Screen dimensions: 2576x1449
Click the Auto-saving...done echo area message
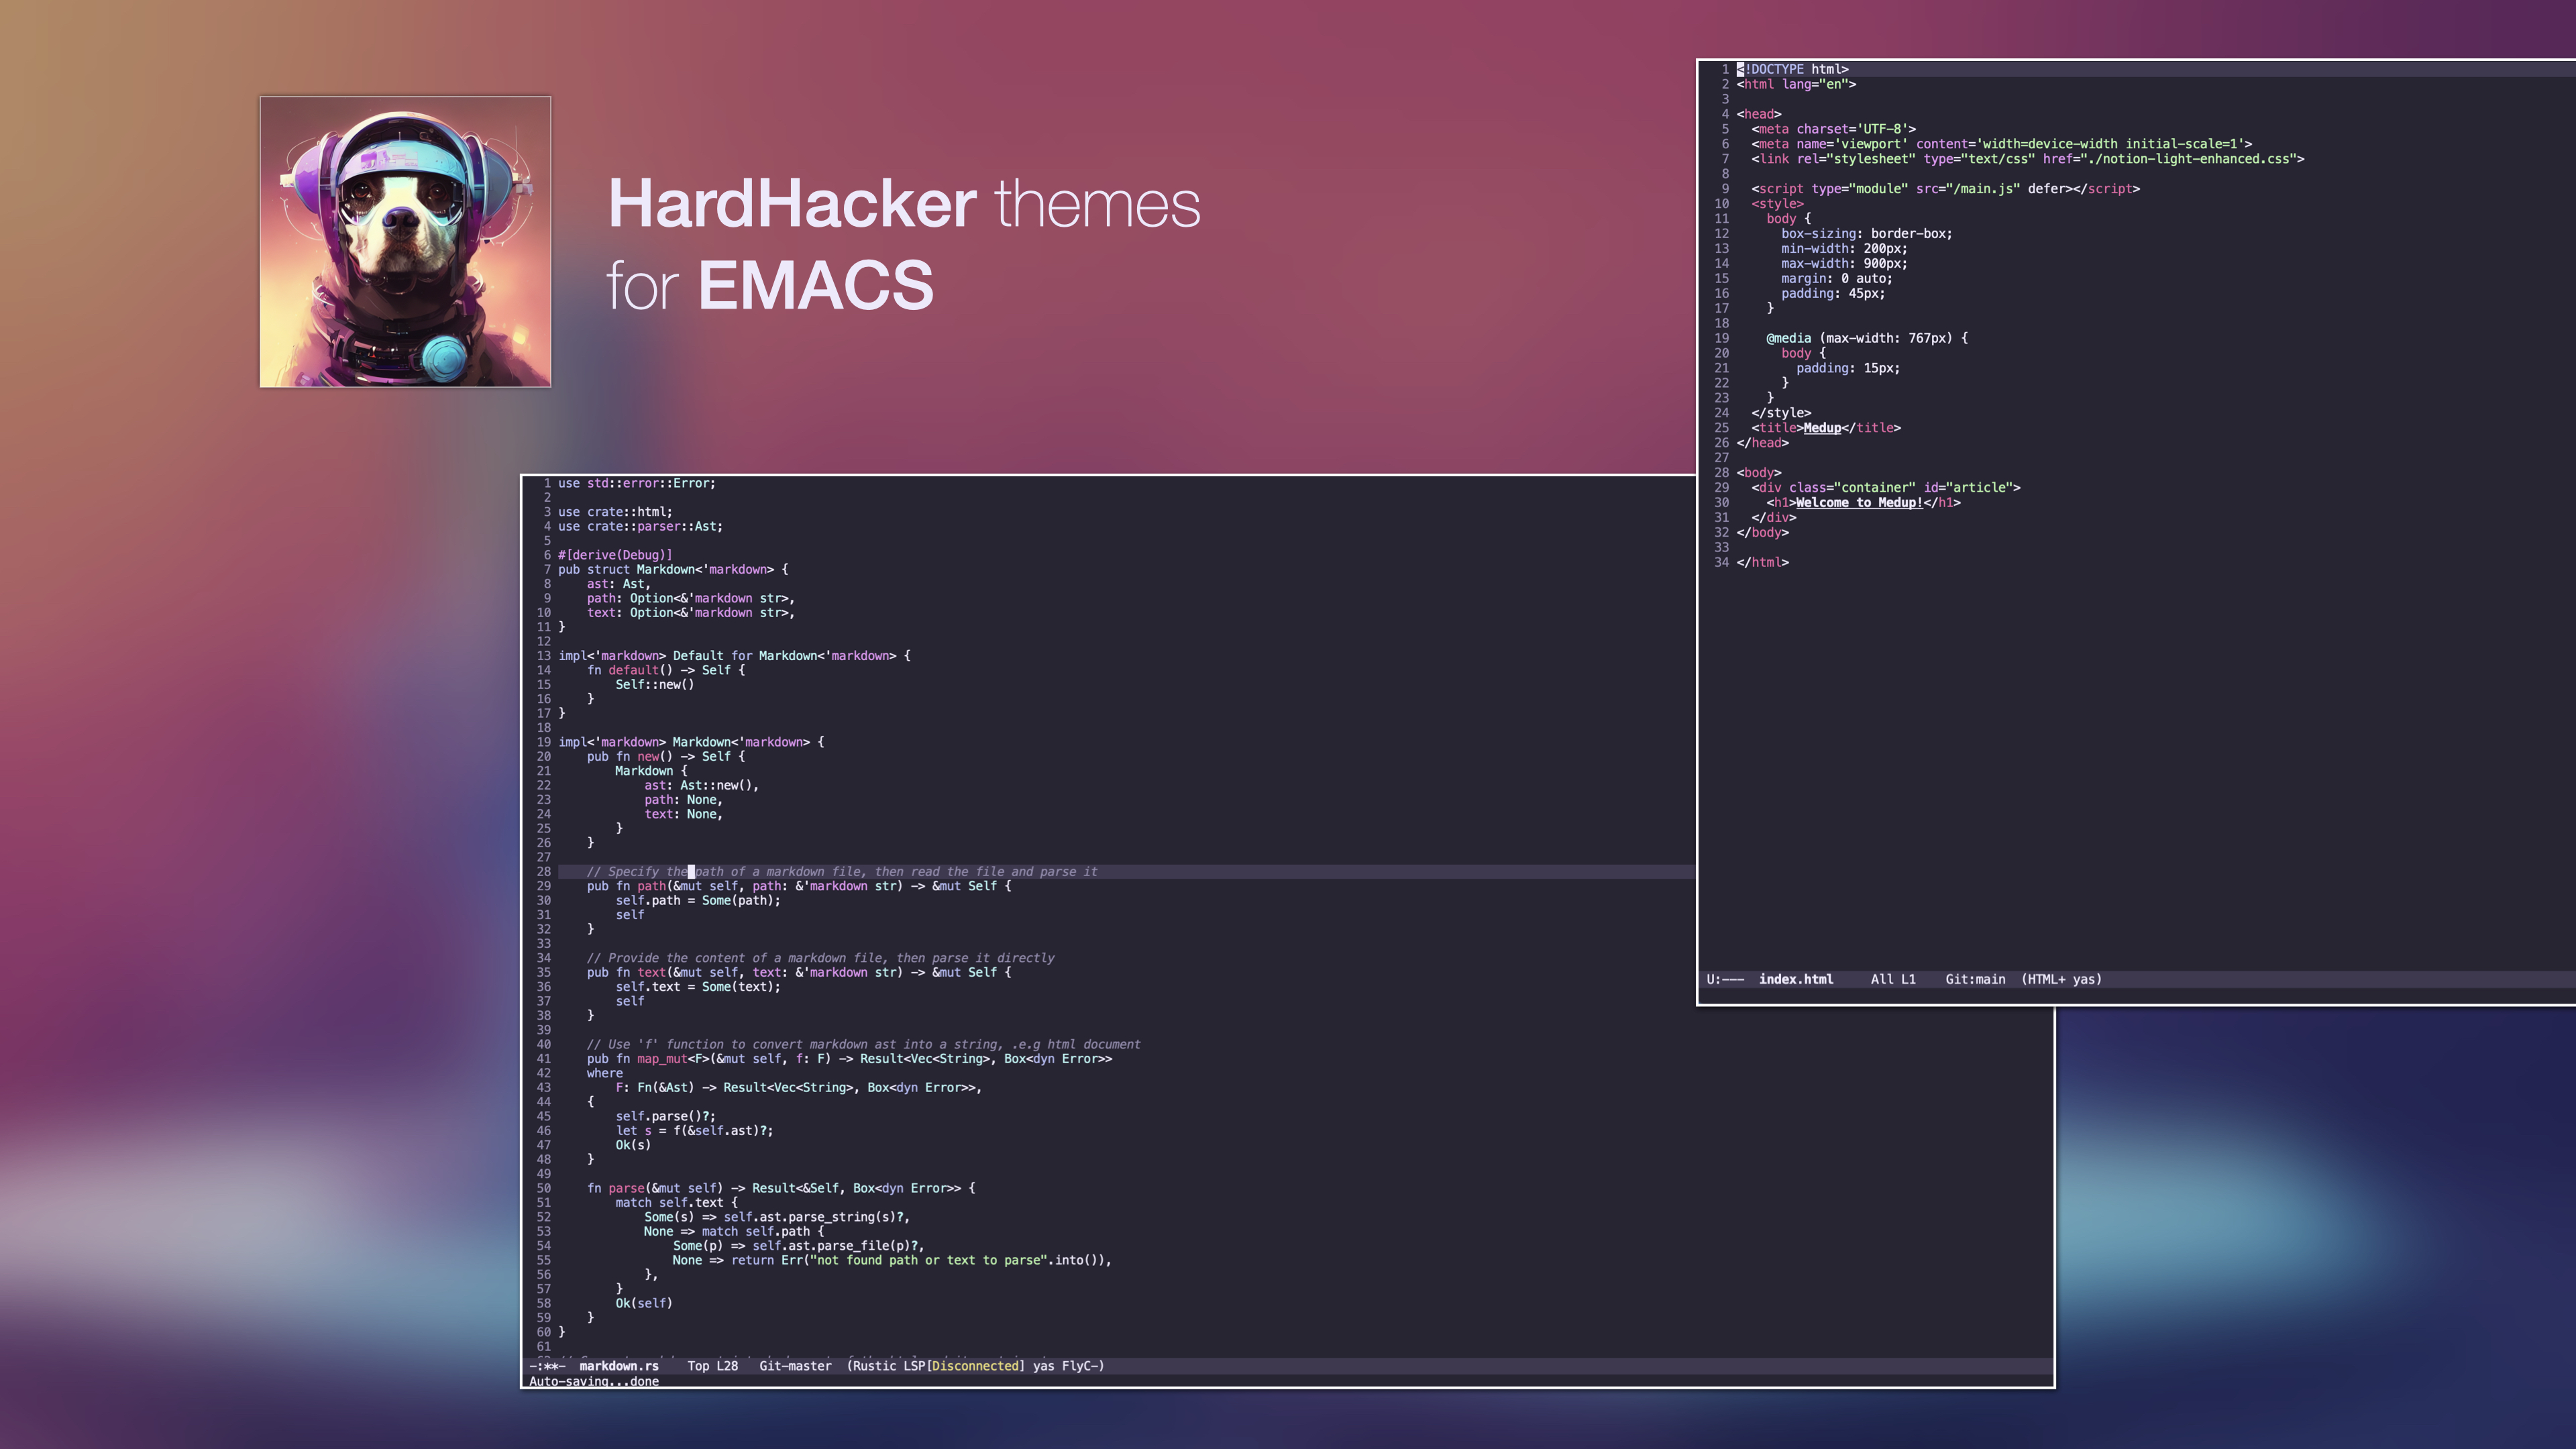(x=593, y=1381)
